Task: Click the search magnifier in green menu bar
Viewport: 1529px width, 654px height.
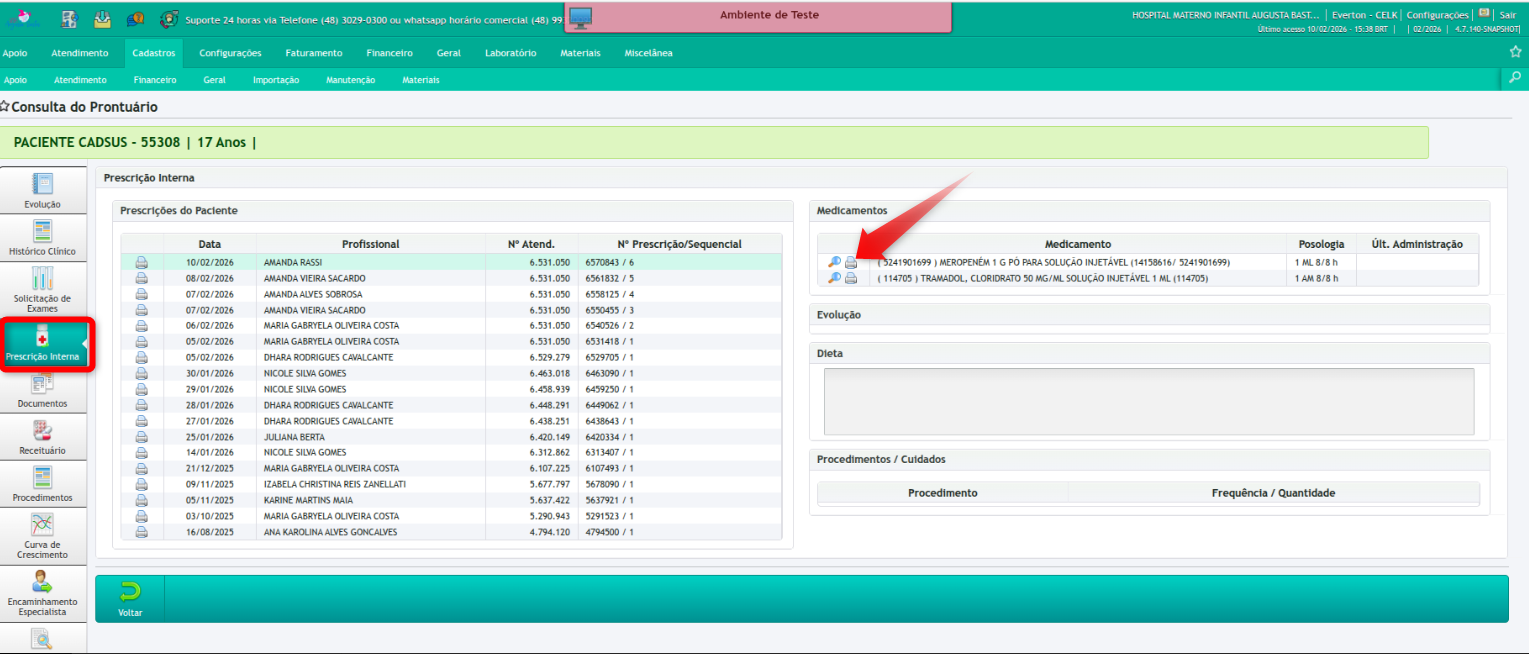Action: tap(1515, 78)
